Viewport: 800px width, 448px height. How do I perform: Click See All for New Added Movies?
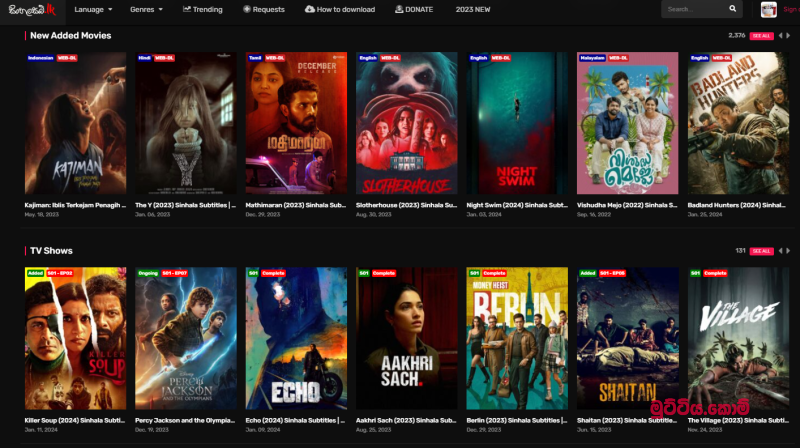(761, 35)
